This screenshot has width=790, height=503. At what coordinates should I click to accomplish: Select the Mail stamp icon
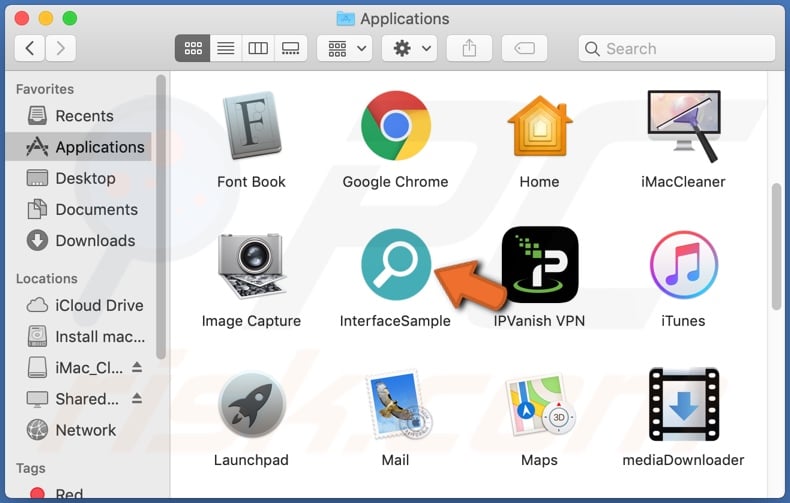tap(398, 404)
